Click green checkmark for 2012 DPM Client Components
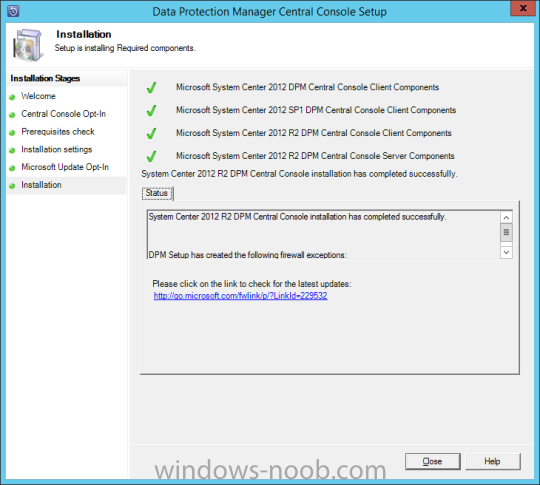Image resolution: width=540 pixels, height=485 pixels. (x=151, y=87)
